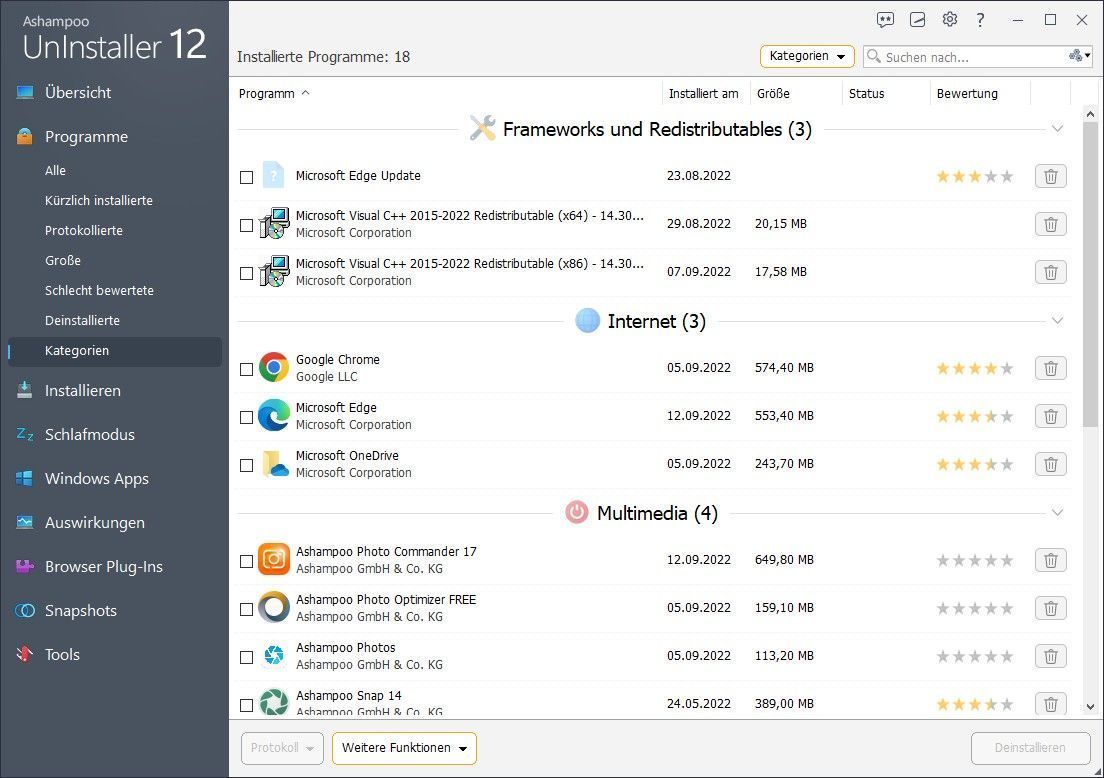This screenshot has width=1104, height=778.
Task: Sort by the Größe column header
Action: (x=773, y=93)
